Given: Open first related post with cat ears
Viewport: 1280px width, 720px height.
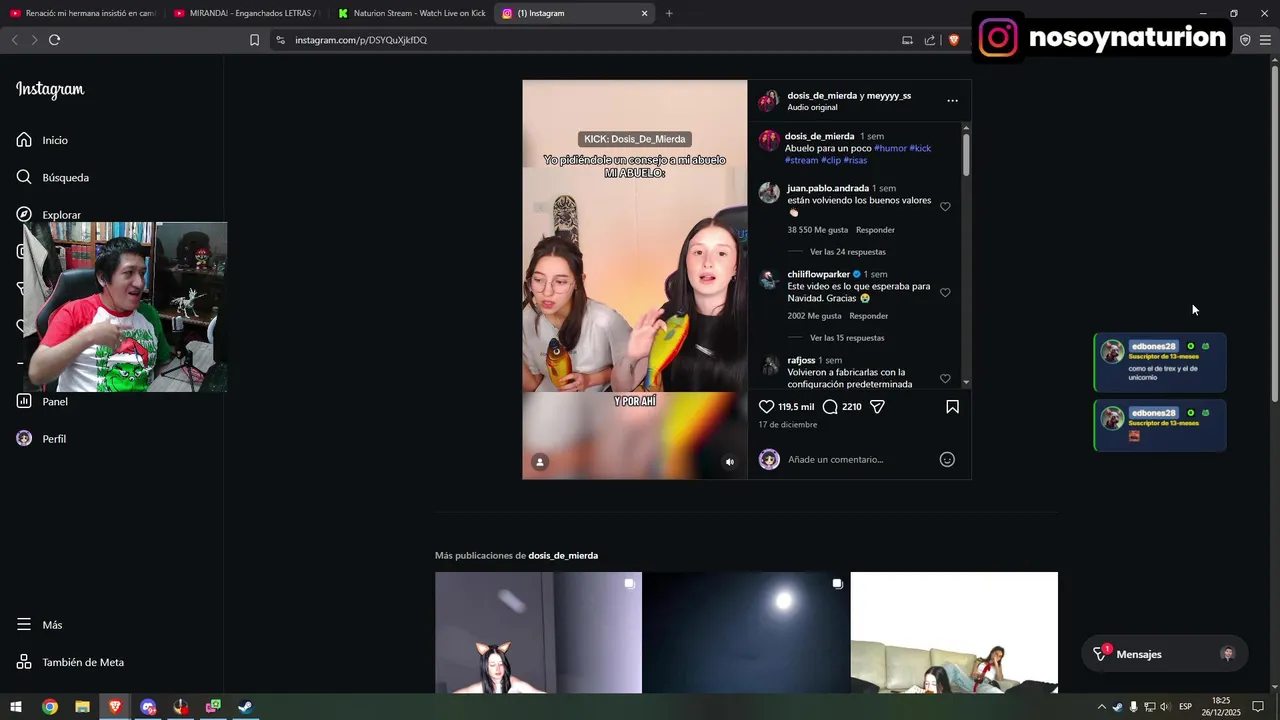Looking at the screenshot, I should pos(538,632).
